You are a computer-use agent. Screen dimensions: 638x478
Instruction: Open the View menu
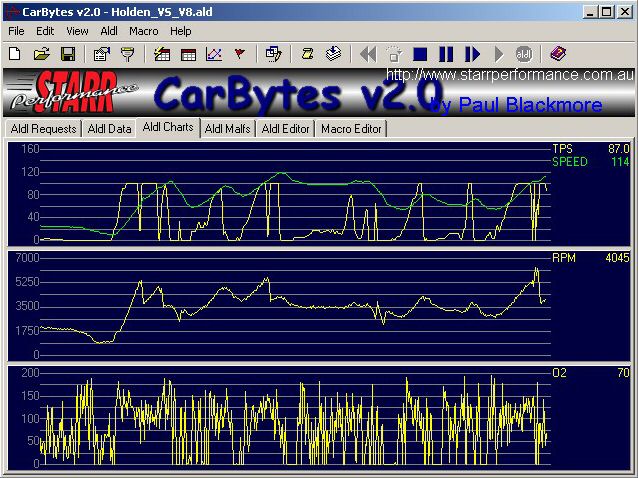click(x=77, y=31)
